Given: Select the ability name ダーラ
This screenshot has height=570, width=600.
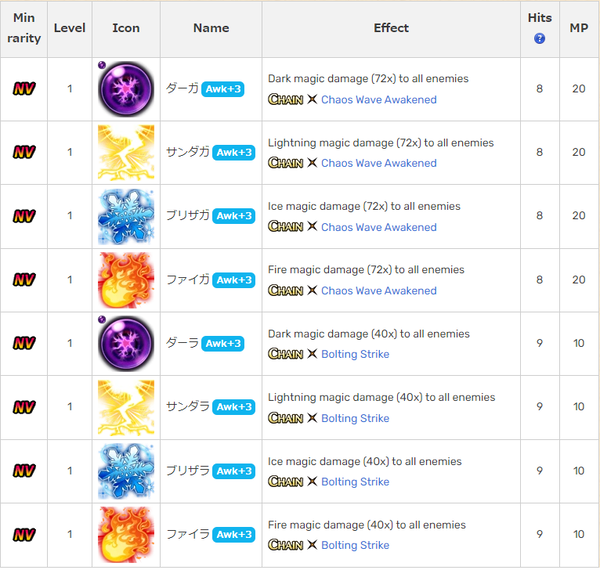Looking at the screenshot, I should pyautogui.click(x=182, y=343).
